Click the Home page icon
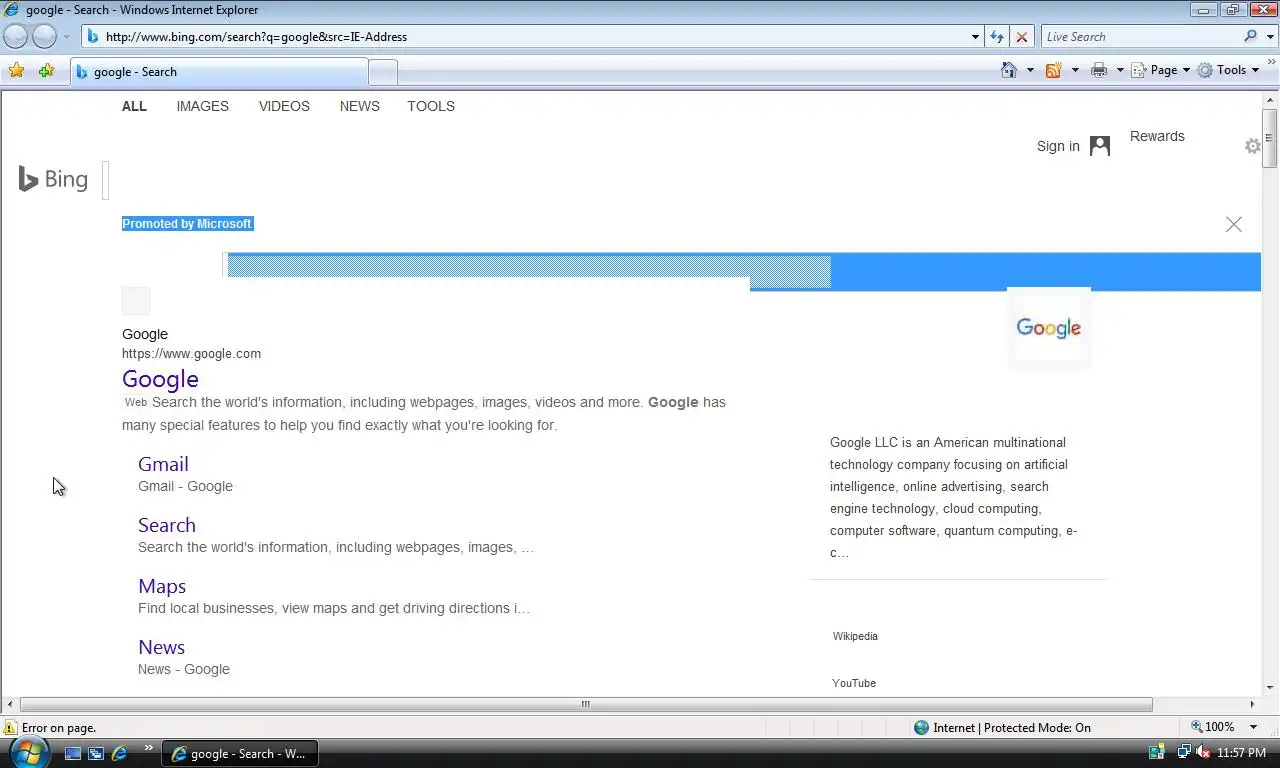 1009,70
